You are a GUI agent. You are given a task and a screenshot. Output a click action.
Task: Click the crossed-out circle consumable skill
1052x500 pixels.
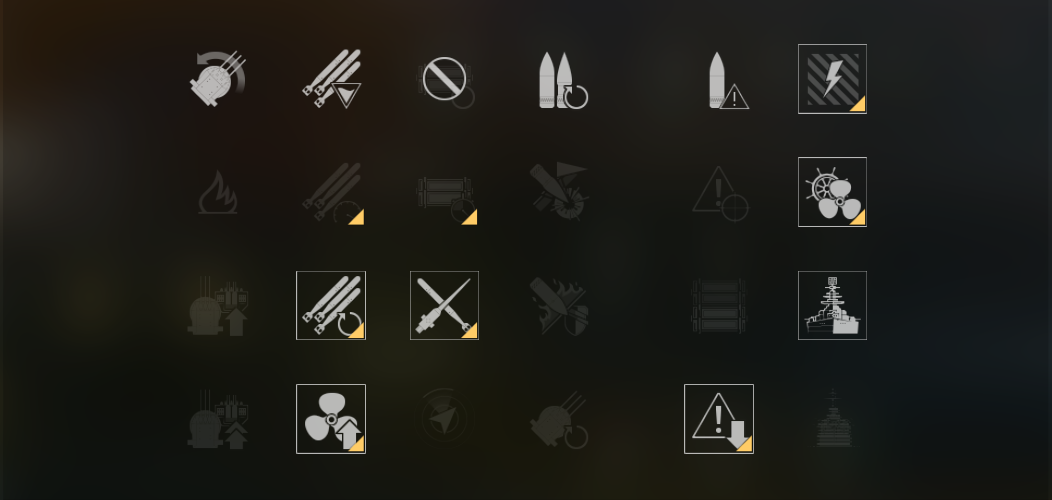point(444,79)
